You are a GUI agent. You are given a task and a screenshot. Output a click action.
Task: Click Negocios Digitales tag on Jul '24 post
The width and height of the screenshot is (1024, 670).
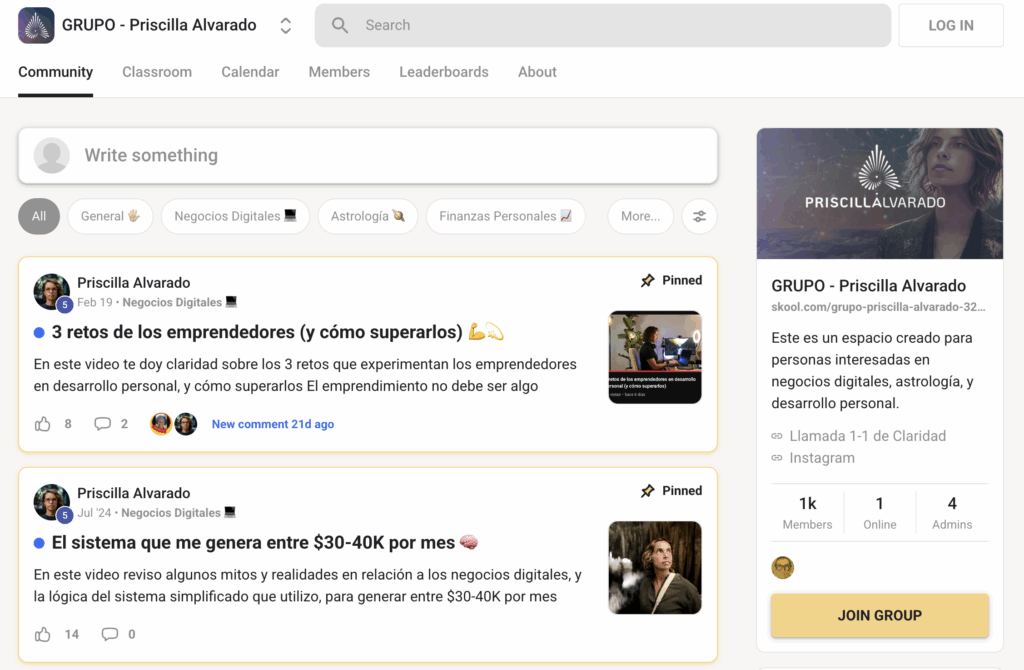(x=178, y=513)
